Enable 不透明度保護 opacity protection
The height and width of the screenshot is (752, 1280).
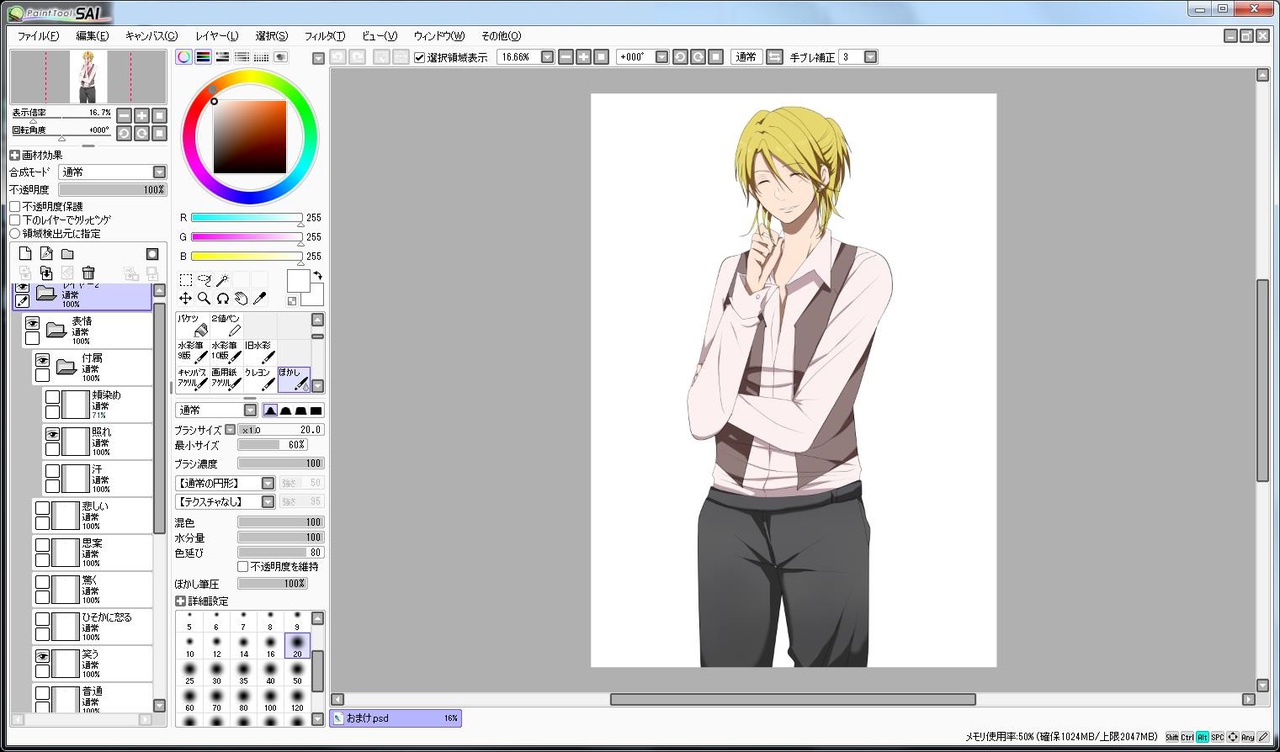tap(15, 207)
